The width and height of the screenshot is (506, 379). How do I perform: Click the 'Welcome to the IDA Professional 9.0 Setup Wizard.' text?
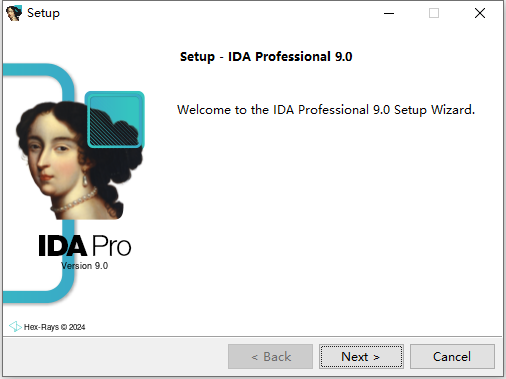pos(326,110)
